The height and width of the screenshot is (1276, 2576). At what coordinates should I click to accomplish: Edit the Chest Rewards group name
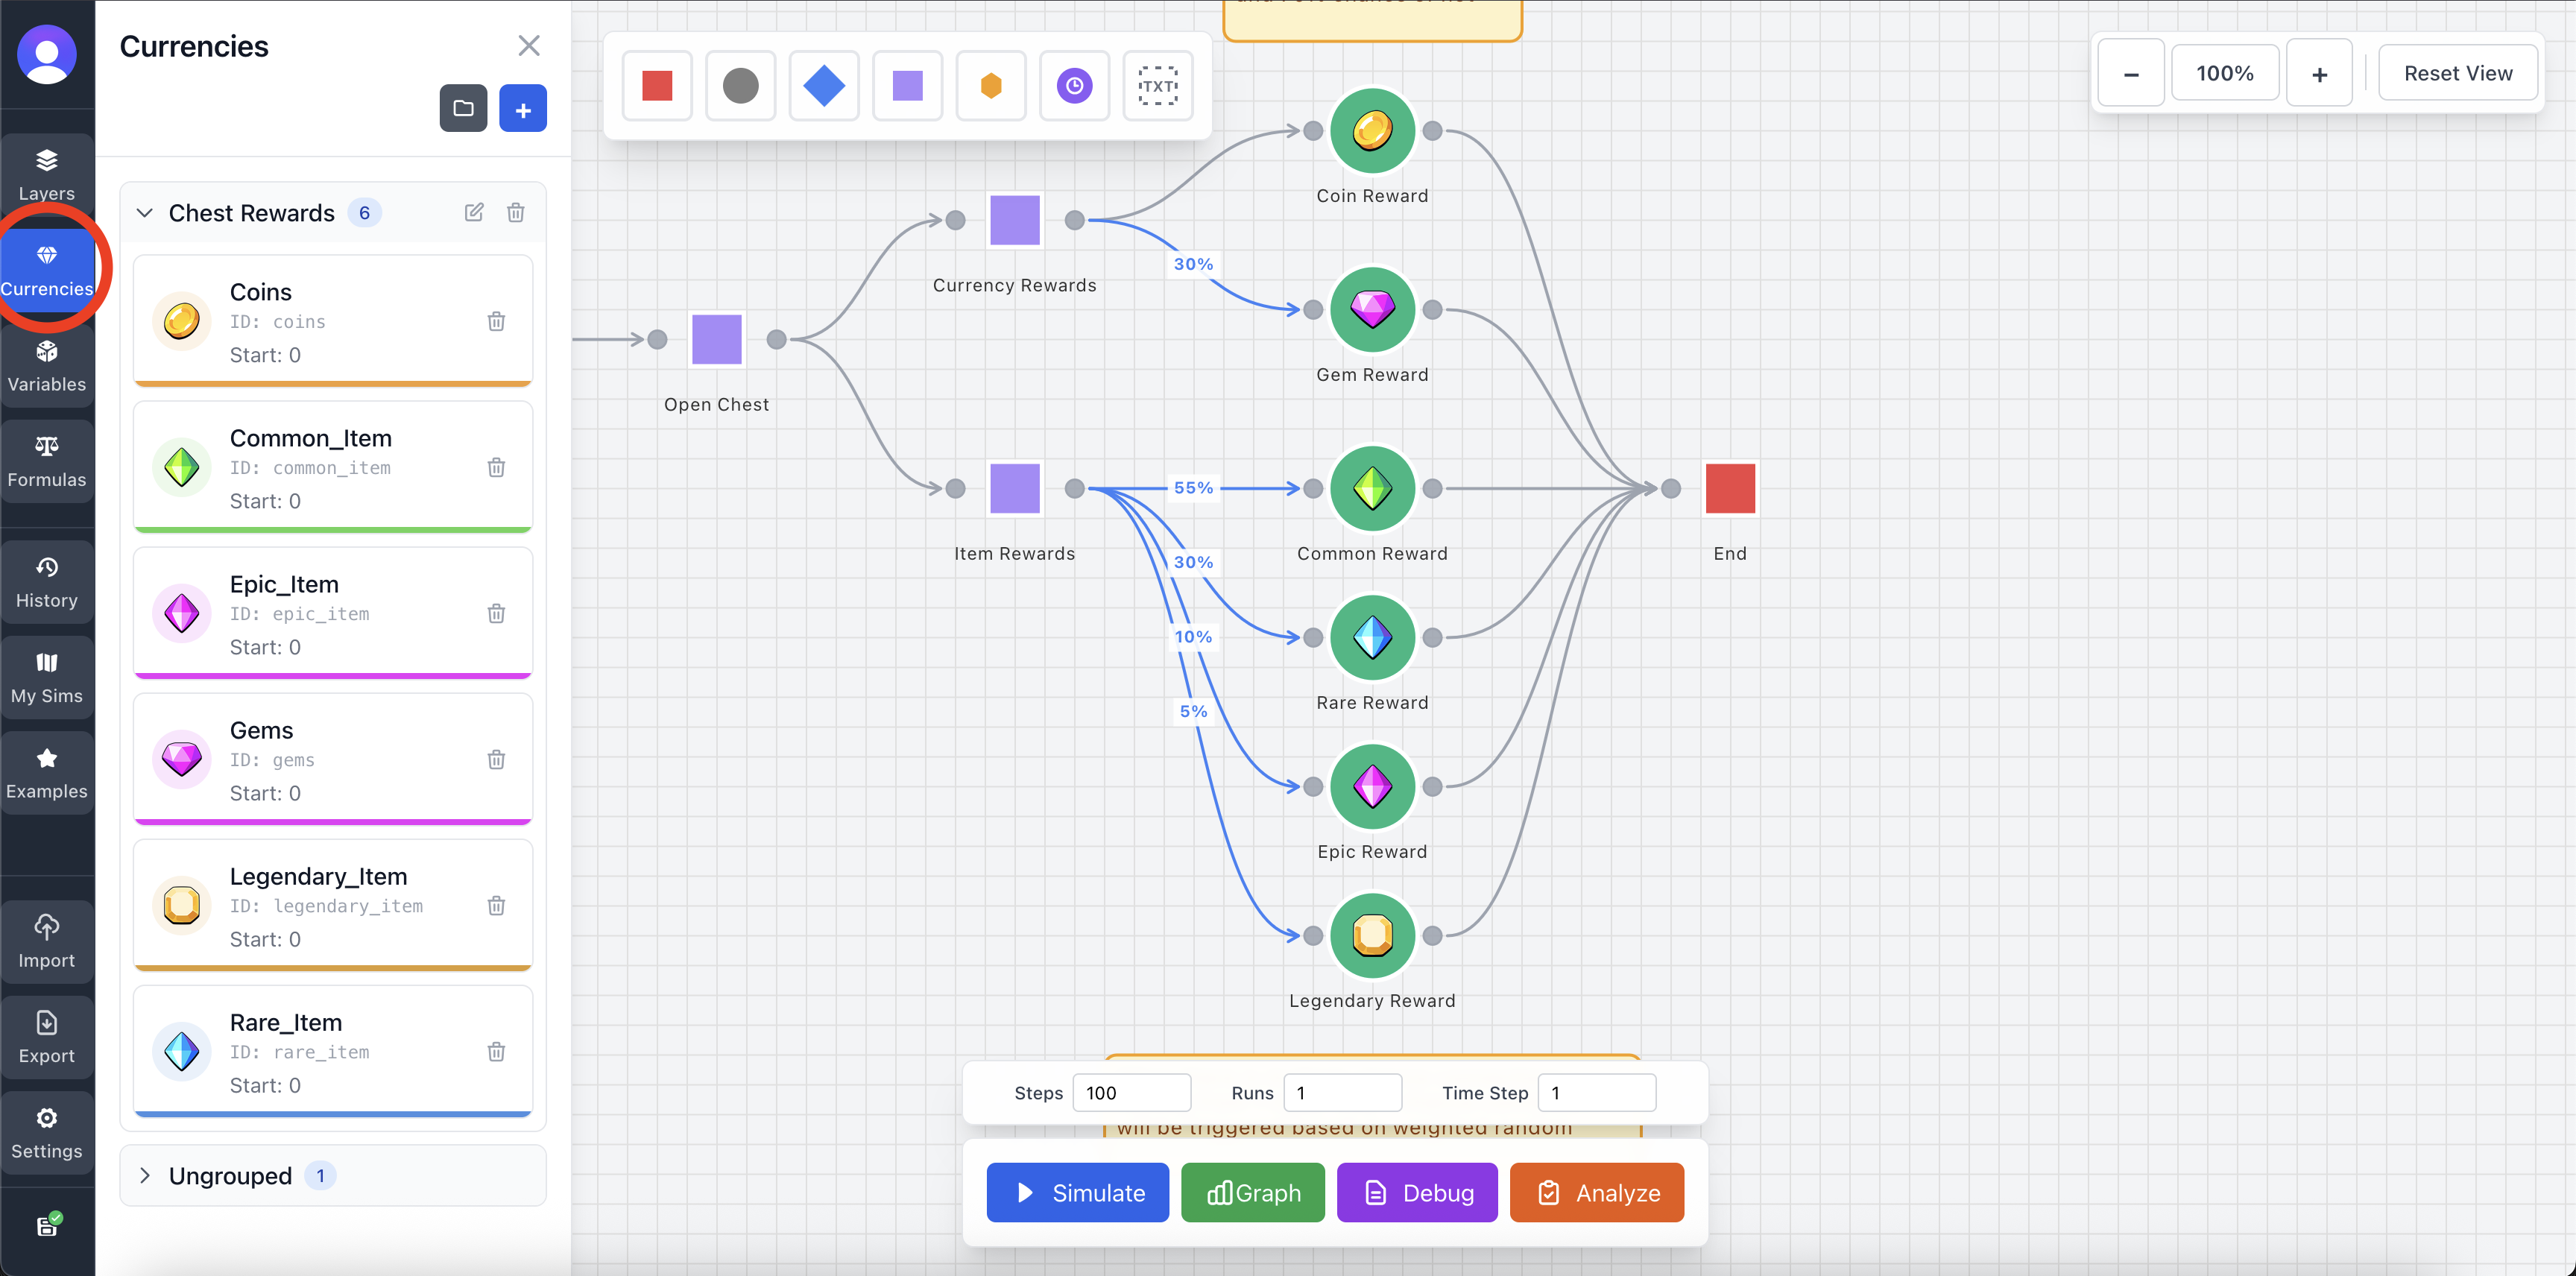pos(474,212)
